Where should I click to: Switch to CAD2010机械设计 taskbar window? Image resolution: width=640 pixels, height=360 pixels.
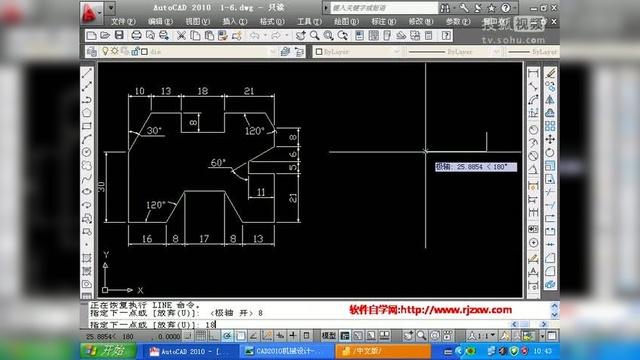click(x=286, y=351)
